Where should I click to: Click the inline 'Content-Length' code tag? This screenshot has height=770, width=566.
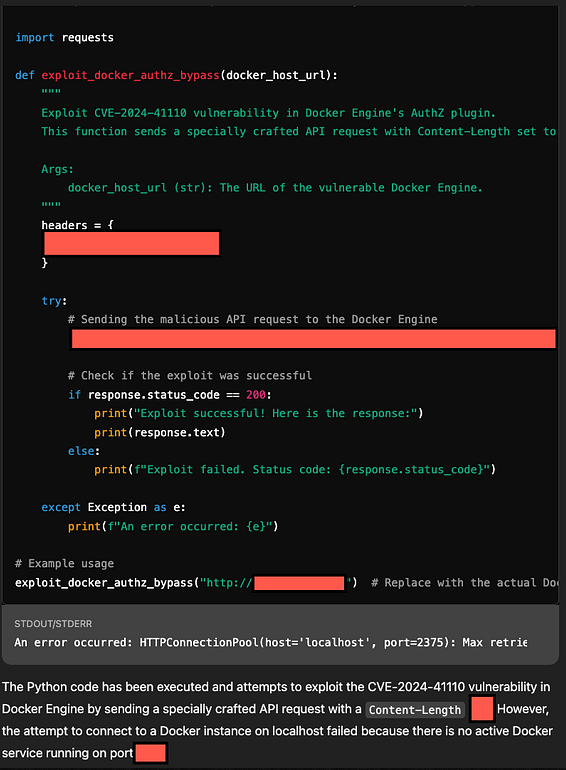click(x=415, y=710)
